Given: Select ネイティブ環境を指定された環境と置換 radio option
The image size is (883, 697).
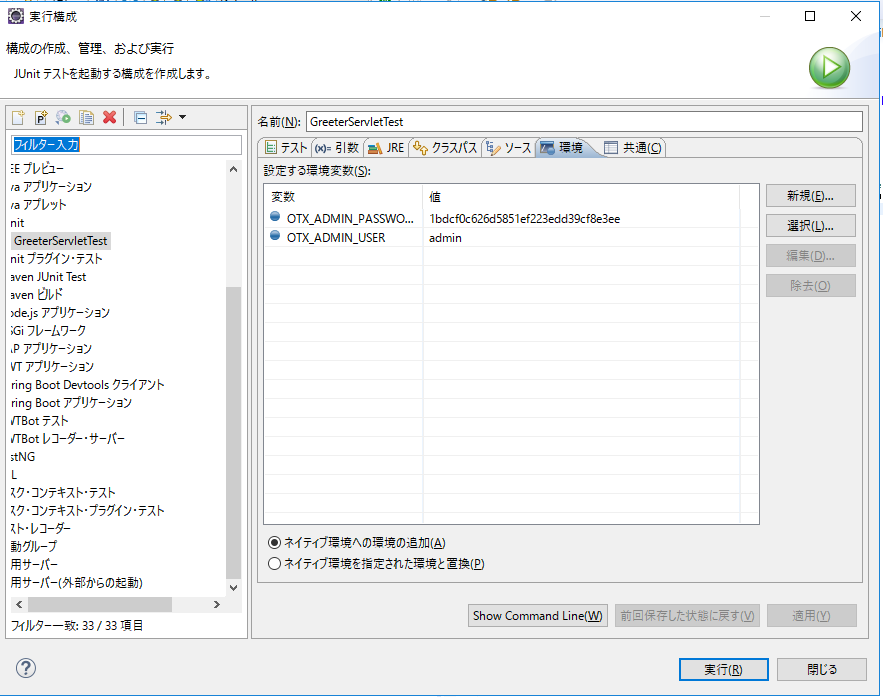Looking at the screenshot, I should pos(275,564).
